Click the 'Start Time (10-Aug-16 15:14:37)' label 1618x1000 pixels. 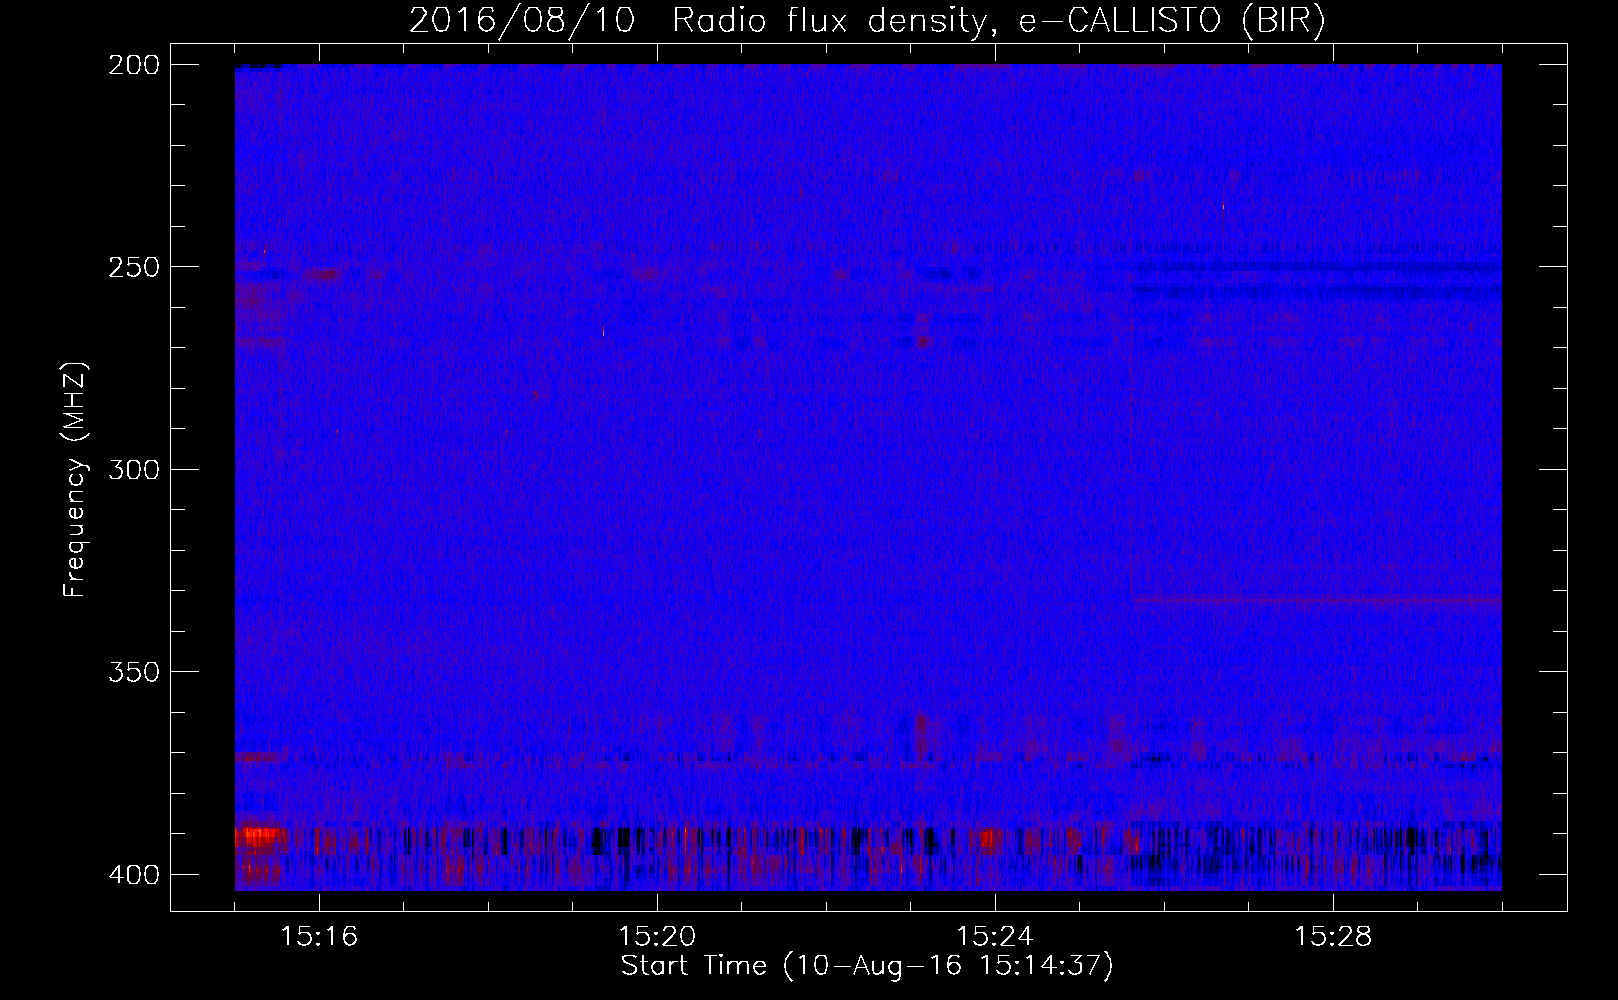[x=867, y=966]
